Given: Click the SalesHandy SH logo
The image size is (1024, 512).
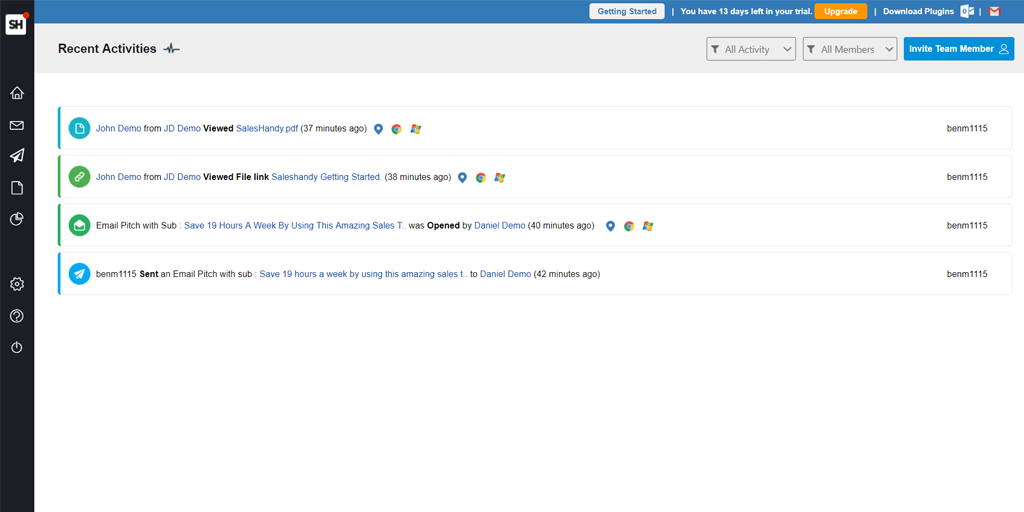Looking at the screenshot, I should tap(16, 24).
